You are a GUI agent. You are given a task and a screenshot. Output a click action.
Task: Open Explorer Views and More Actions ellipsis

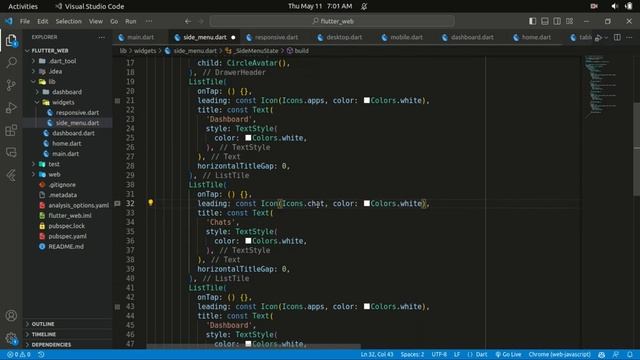[102, 37]
